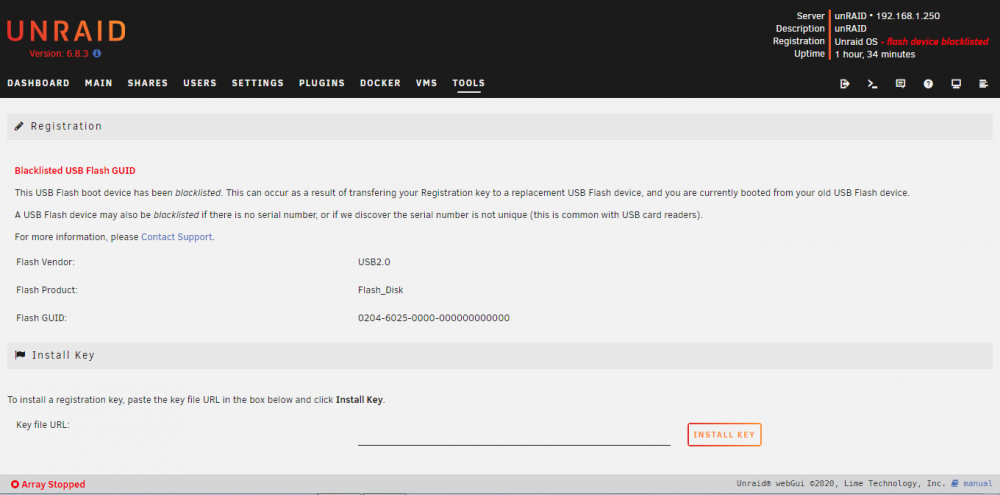The width and height of the screenshot is (1000, 495).
Task: Open the Settings menu
Action: click(258, 84)
